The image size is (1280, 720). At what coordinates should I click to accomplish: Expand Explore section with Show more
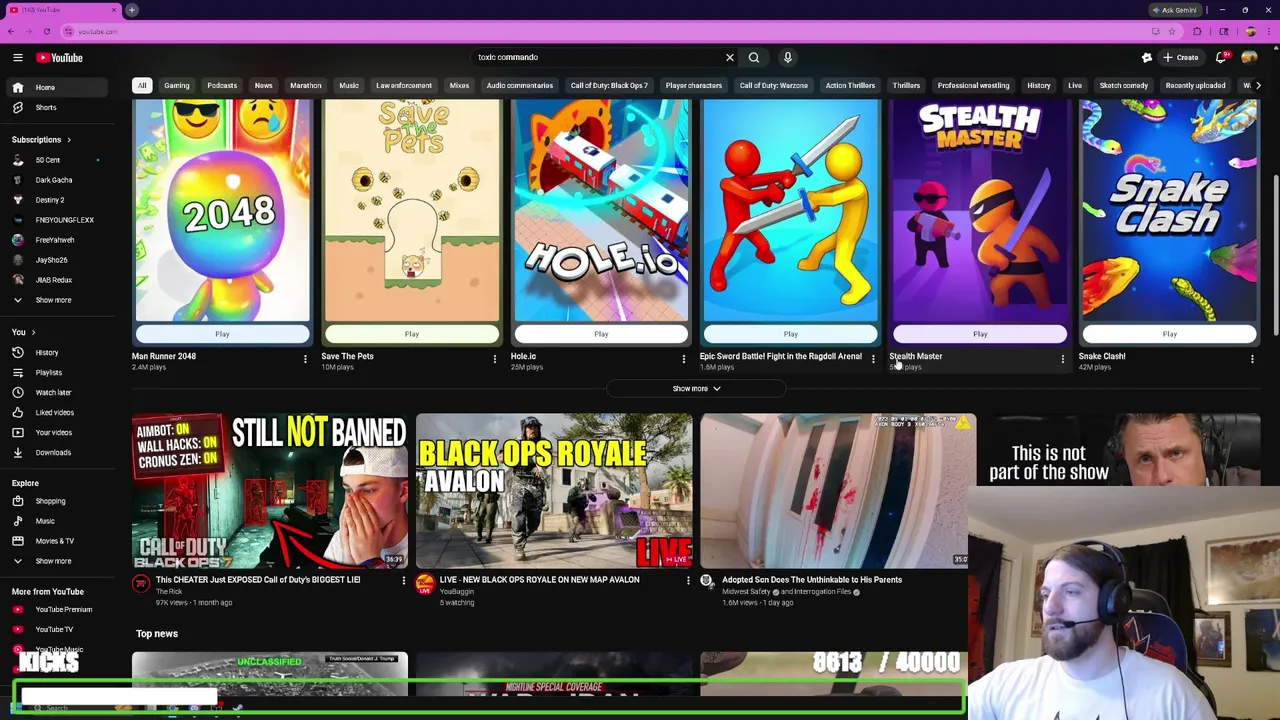pyautogui.click(x=57, y=561)
